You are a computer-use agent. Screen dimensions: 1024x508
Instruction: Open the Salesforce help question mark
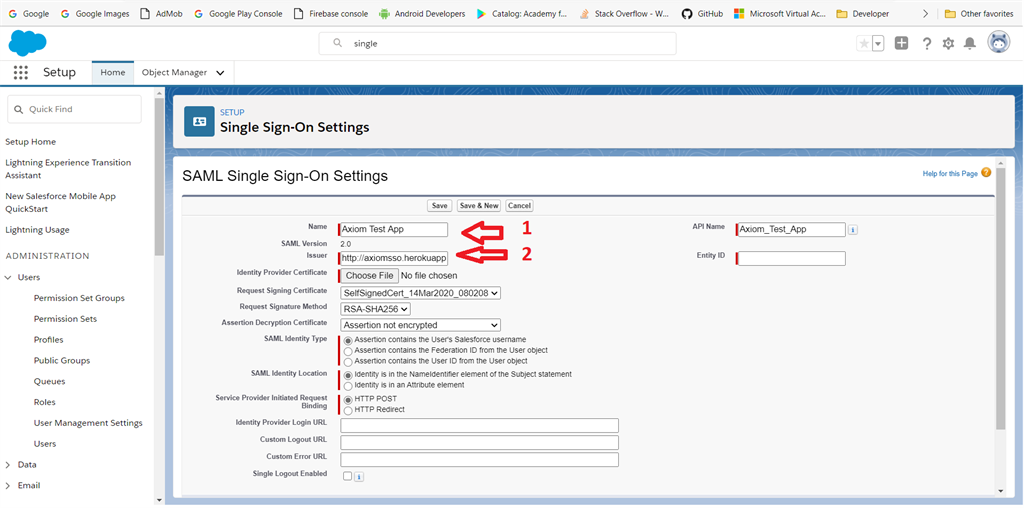point(926,43)
